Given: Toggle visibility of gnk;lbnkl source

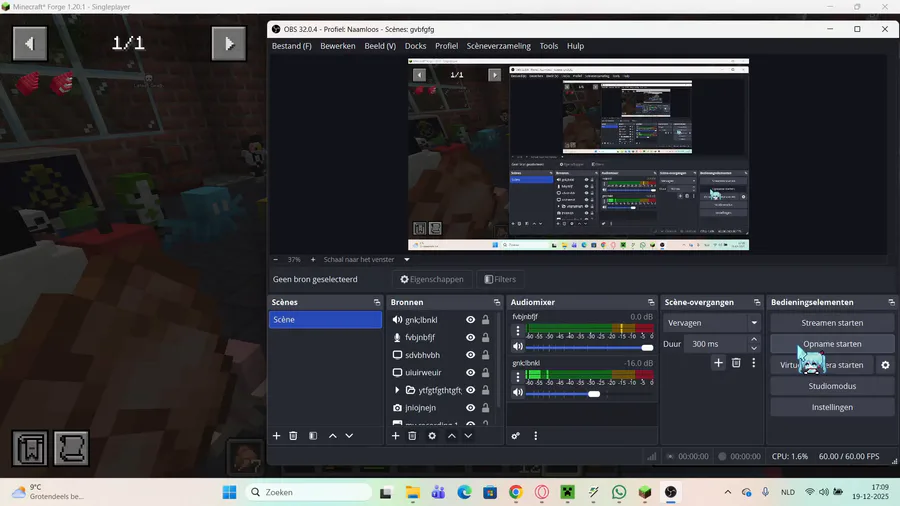Looking at the screenshot, I should click(471, 320).
